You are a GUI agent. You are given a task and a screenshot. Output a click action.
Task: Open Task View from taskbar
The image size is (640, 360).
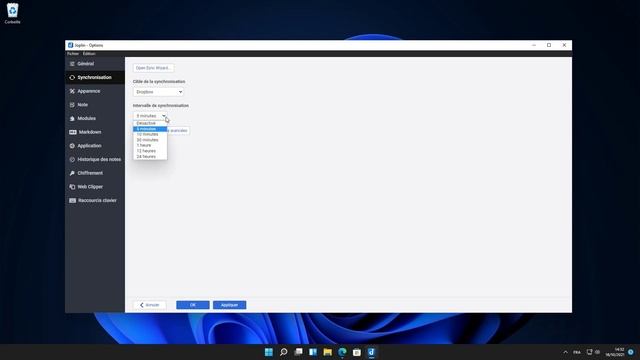(x=298, y=352)
